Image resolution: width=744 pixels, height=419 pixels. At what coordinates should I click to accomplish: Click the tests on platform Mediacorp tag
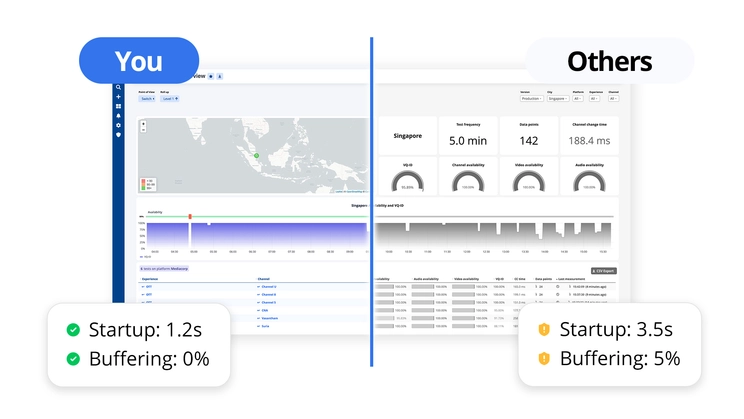(x=164, y=269)
